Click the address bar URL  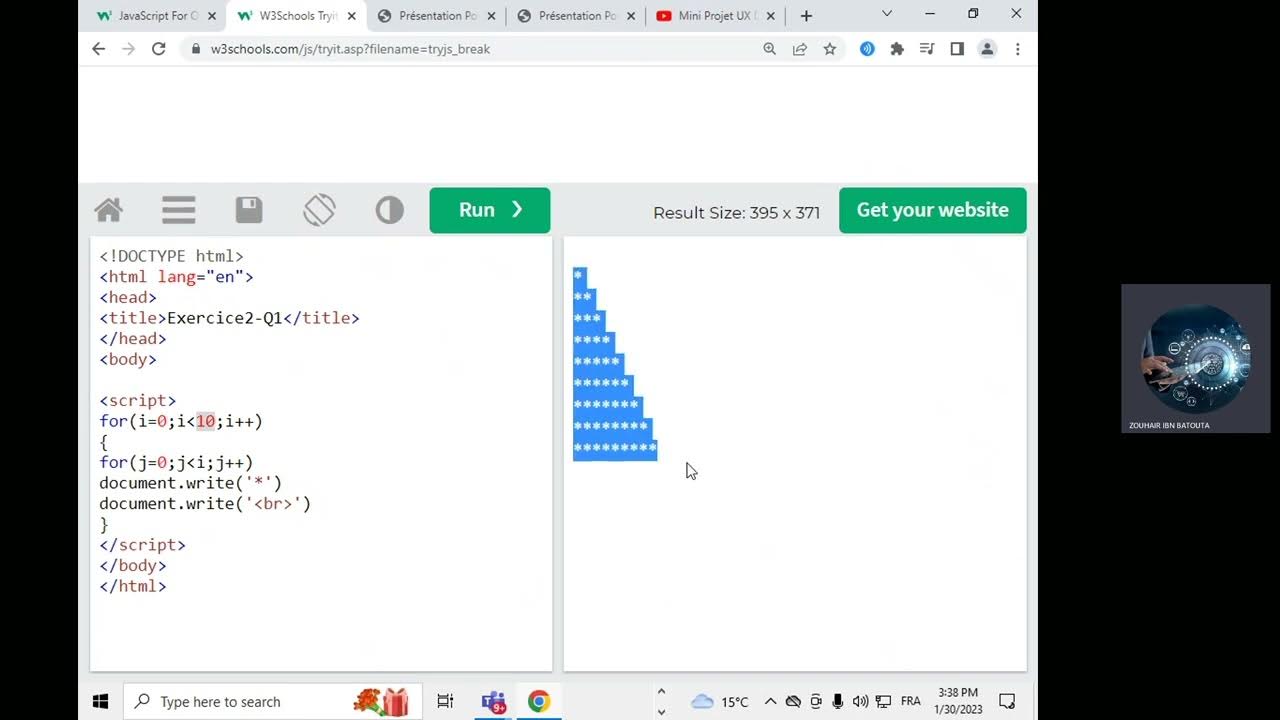(350, 48)
